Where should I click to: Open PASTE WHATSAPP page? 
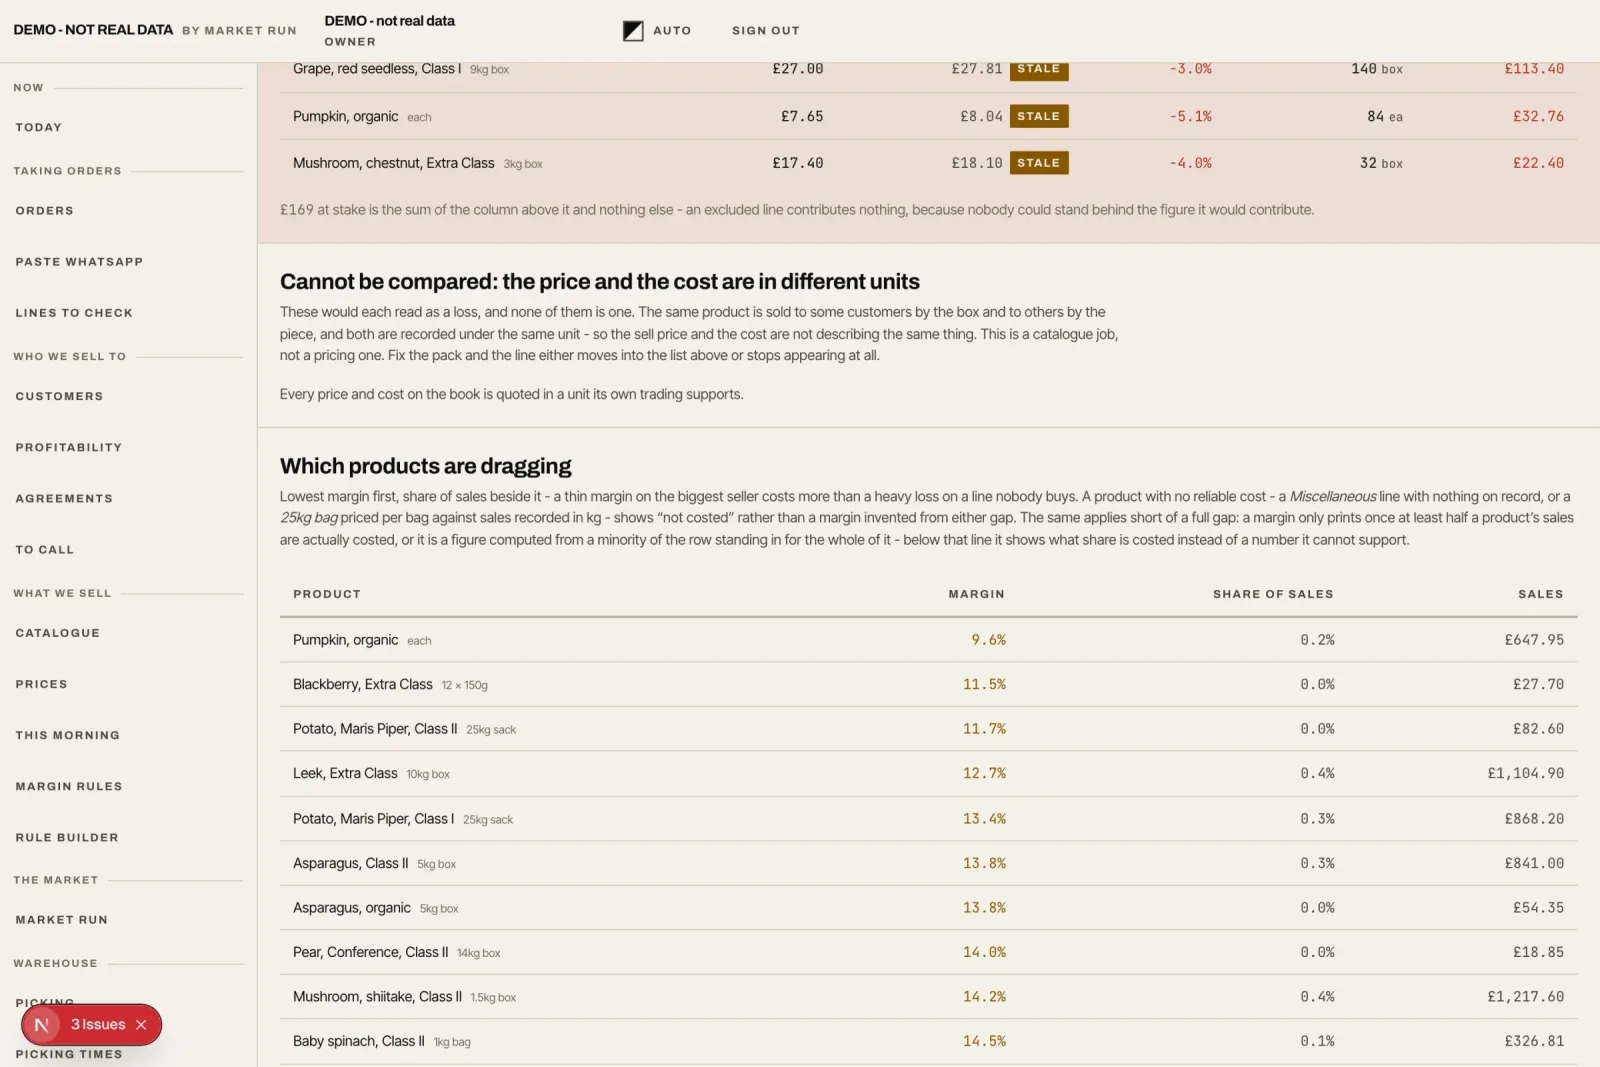tap(79, 262)
